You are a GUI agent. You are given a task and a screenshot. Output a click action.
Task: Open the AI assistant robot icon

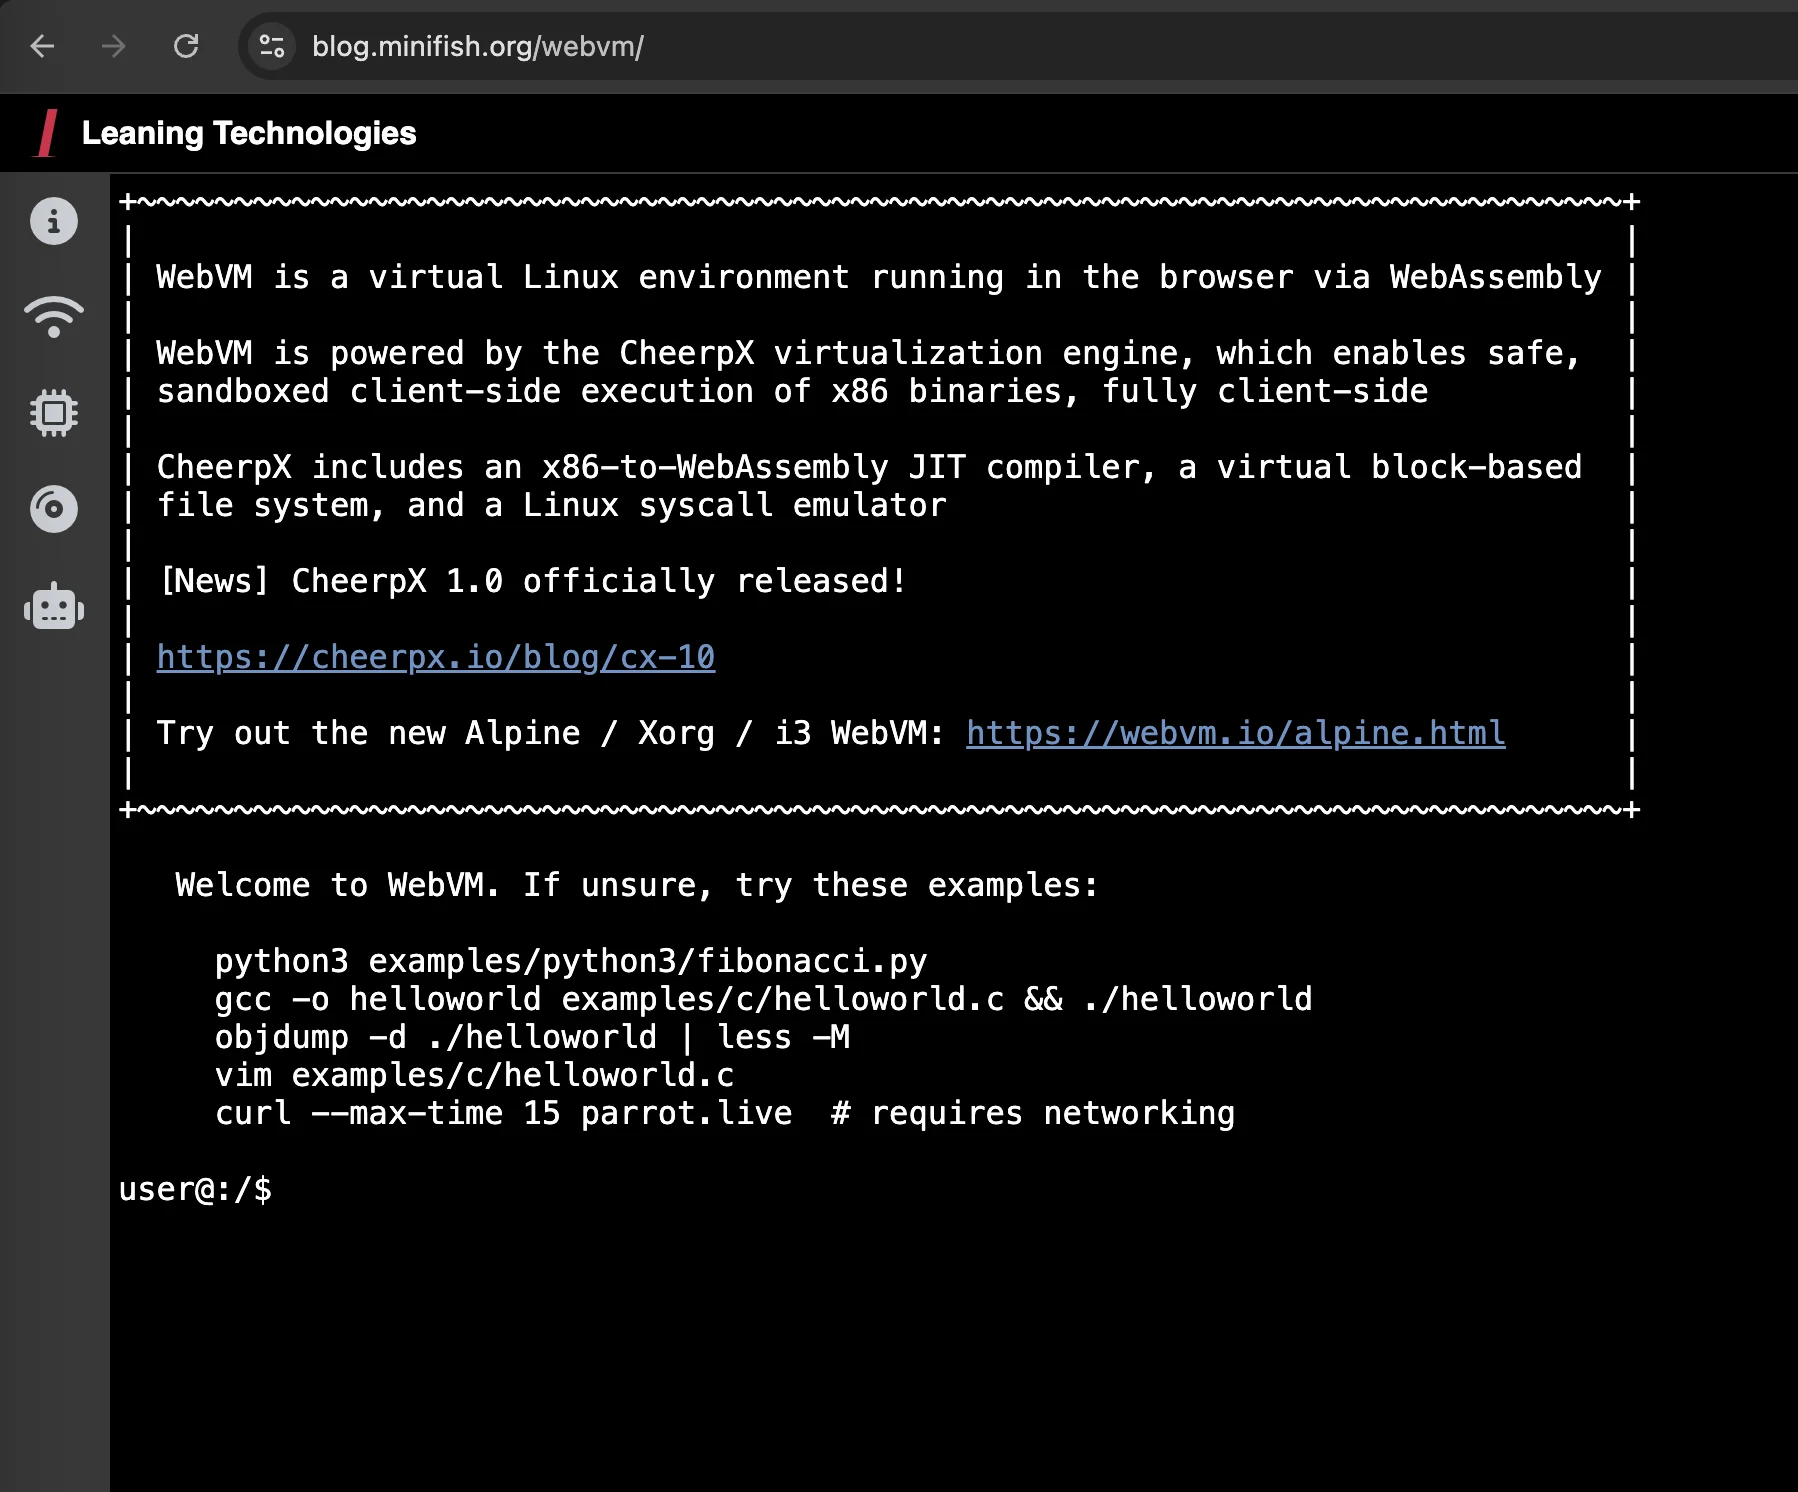coord(54,607)
